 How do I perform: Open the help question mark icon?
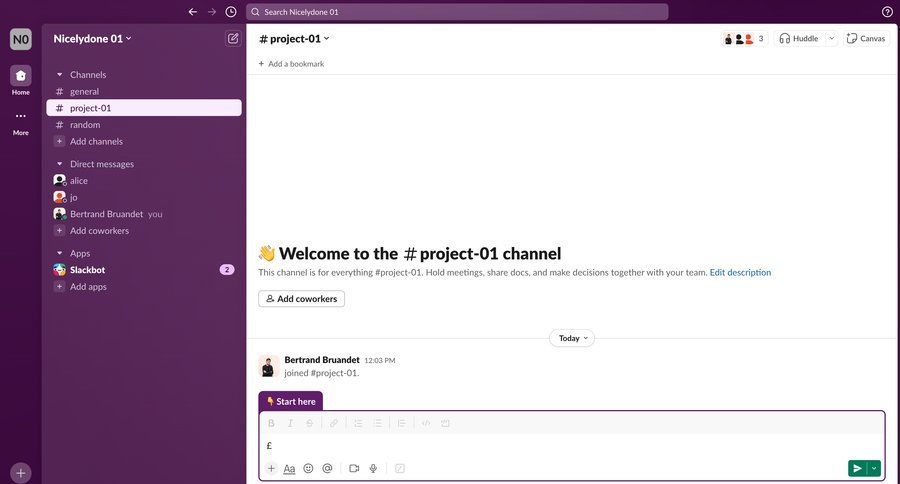click(887, 11)
